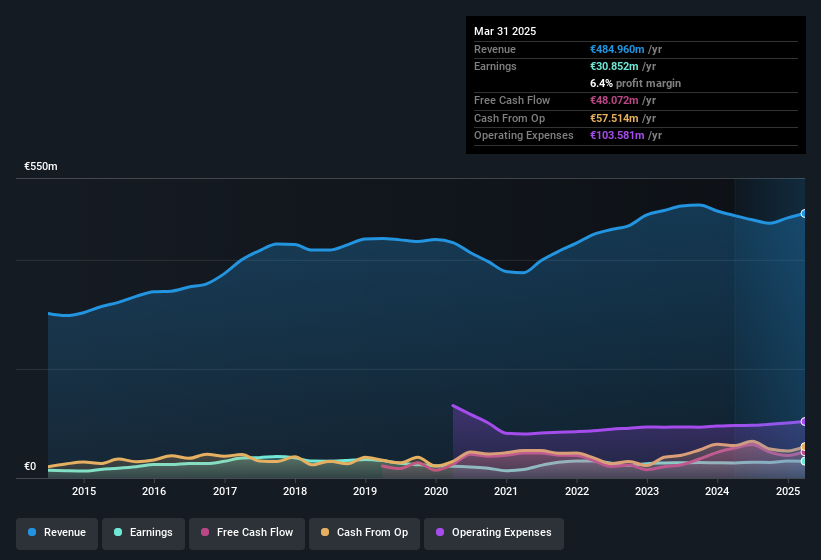Image resolution: width=821 pixels, height=560 pixels.
Task: Click the 2021 x-axis label
Action: coord(506,491)
